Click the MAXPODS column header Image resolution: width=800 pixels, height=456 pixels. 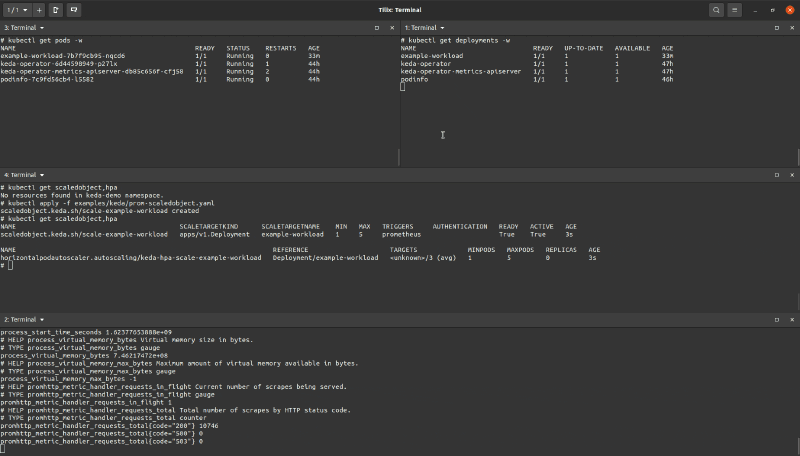[x=520, y=250]
